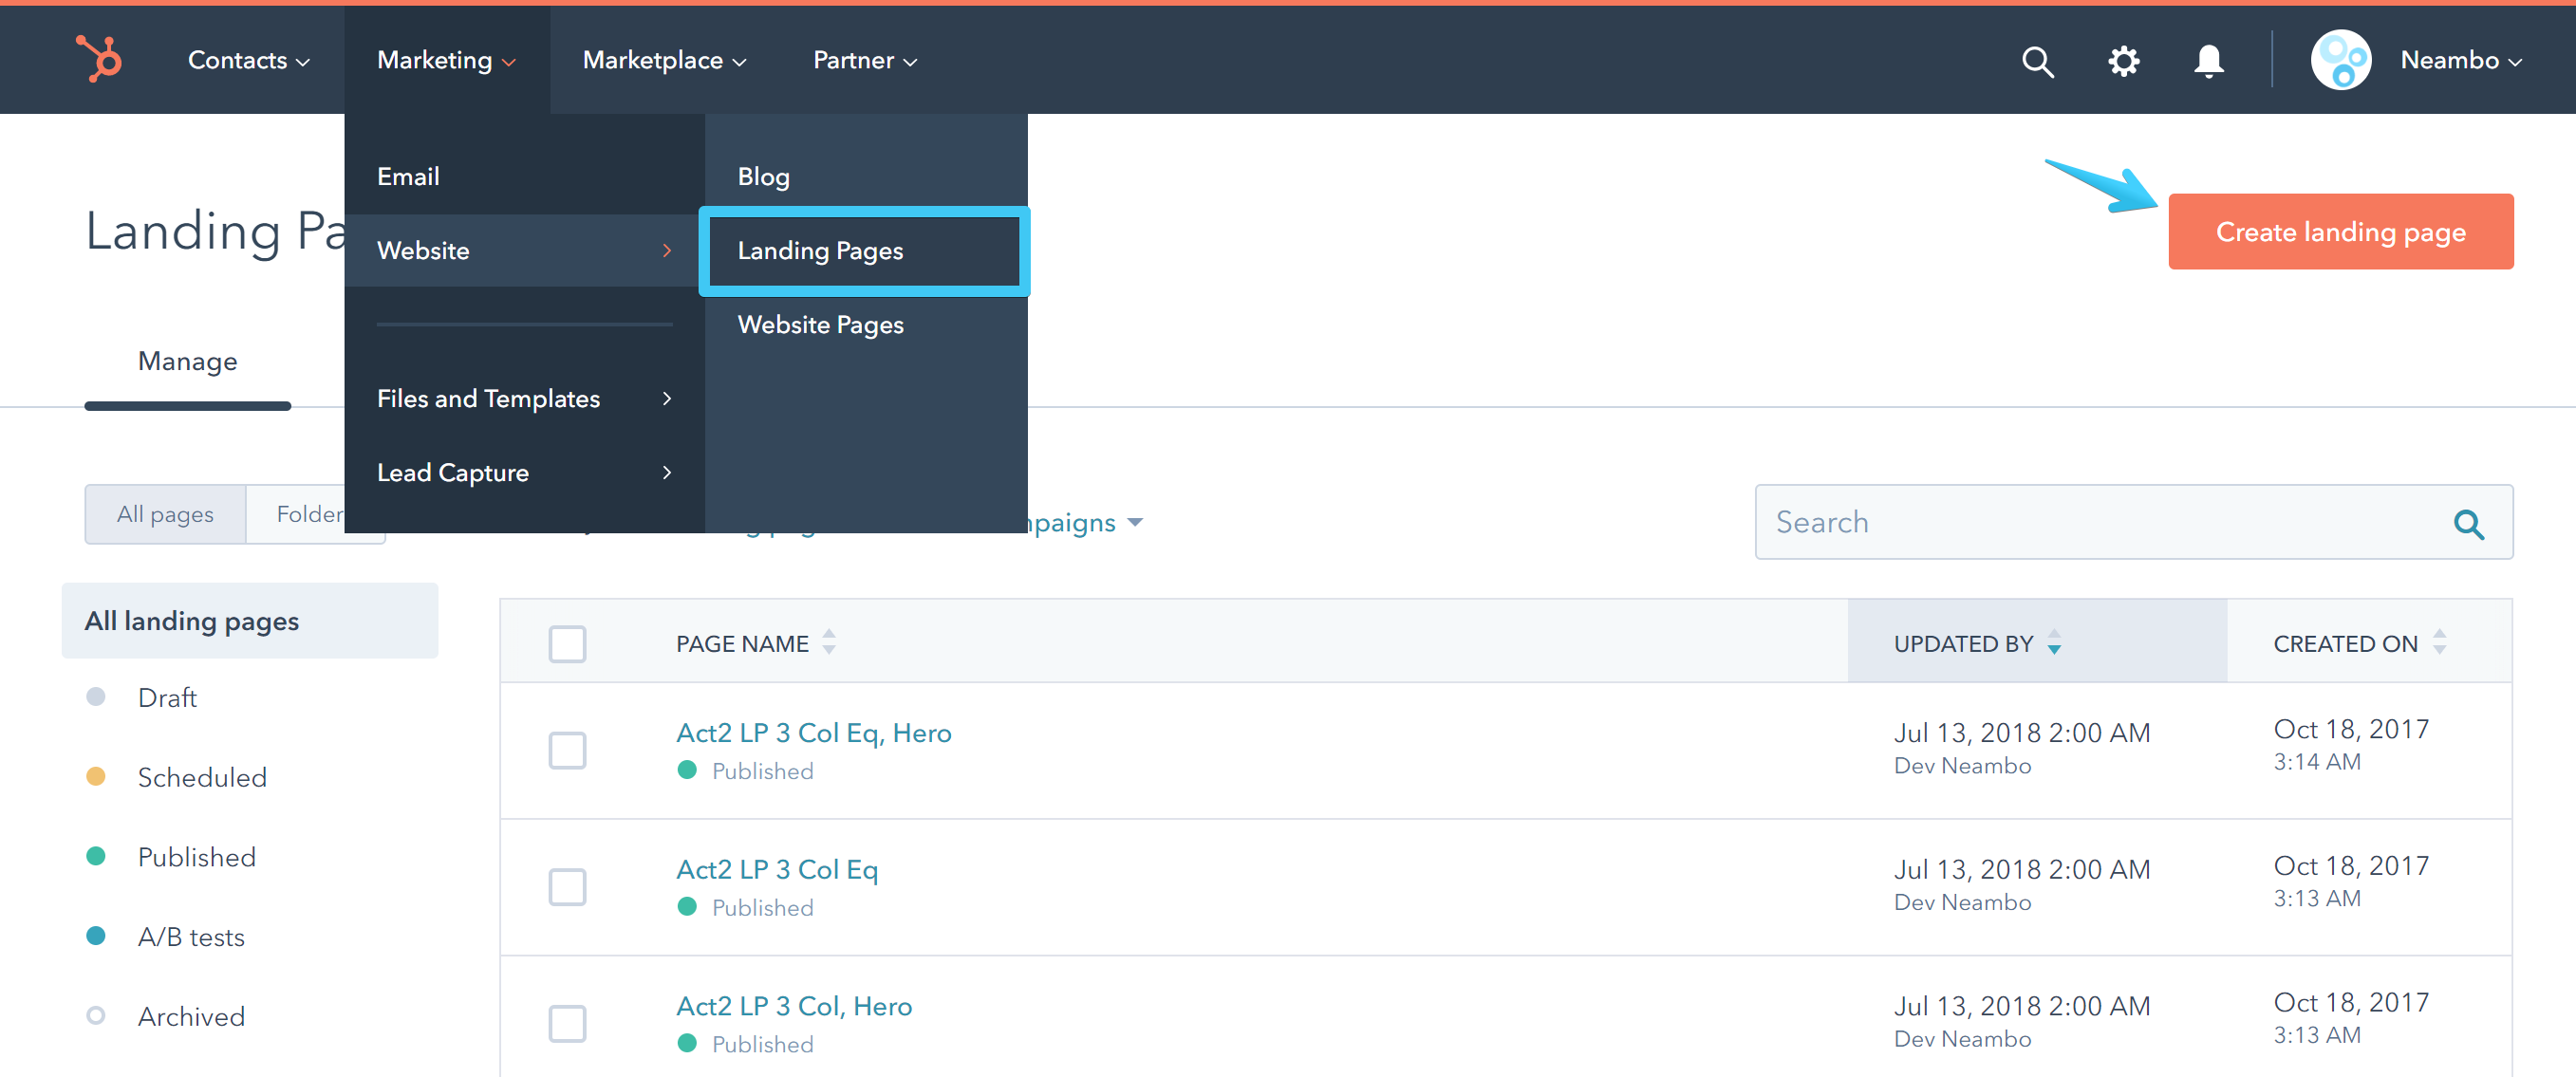Click the notifications bell icon

point(2208,61)
